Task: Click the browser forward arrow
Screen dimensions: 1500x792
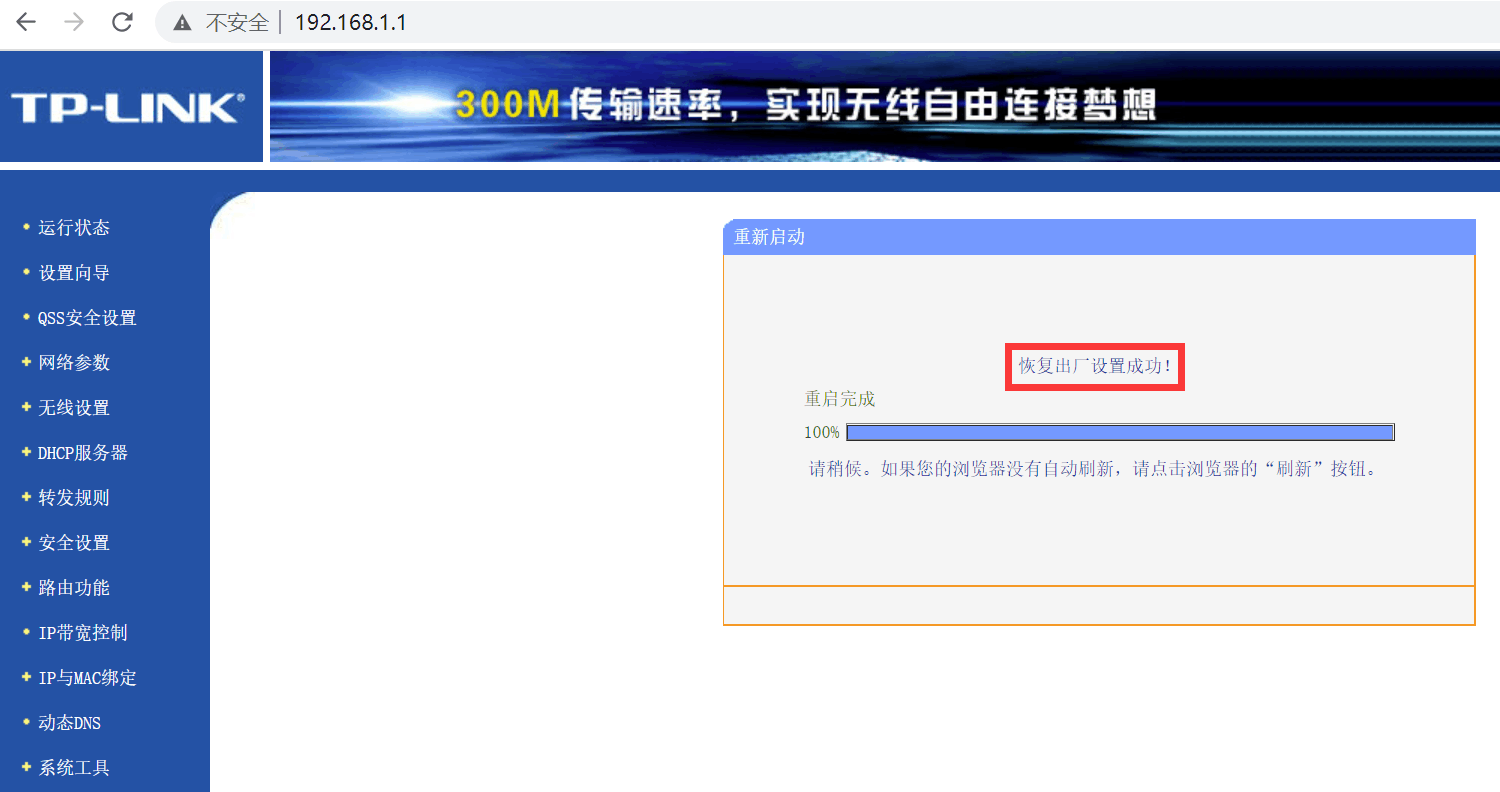Action: point(73,22)
